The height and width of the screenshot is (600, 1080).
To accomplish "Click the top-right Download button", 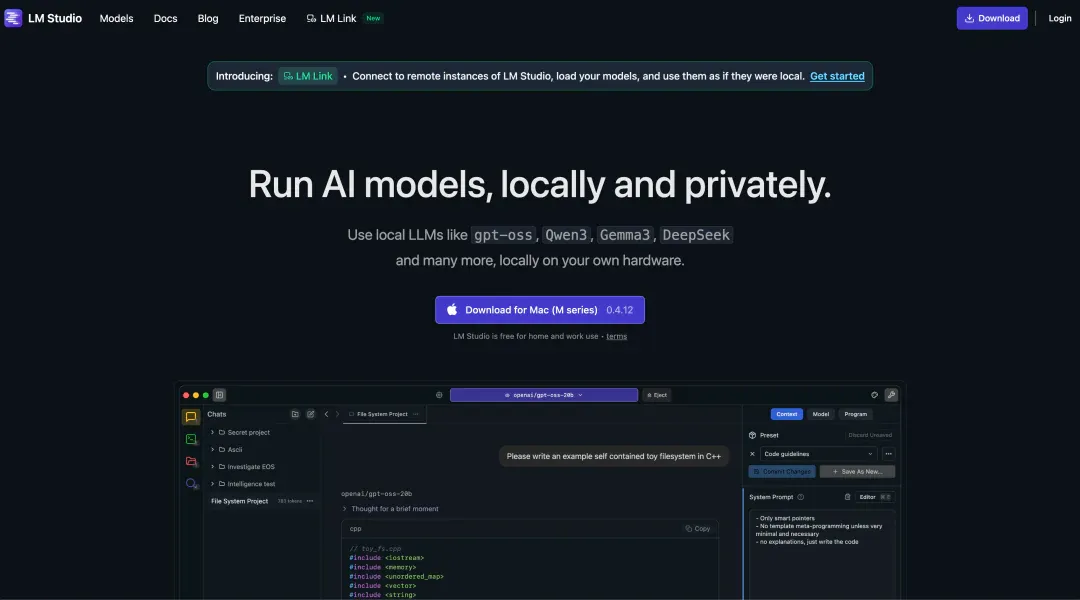I will coord(992,19).
